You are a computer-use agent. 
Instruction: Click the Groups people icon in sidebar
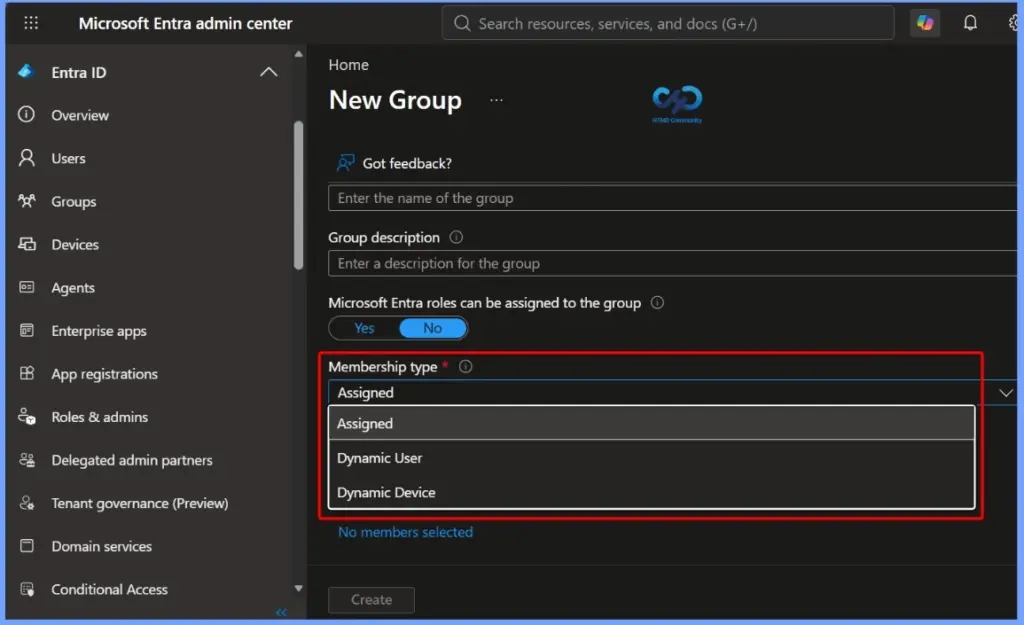pyautogui.click(x=27, y=200)
